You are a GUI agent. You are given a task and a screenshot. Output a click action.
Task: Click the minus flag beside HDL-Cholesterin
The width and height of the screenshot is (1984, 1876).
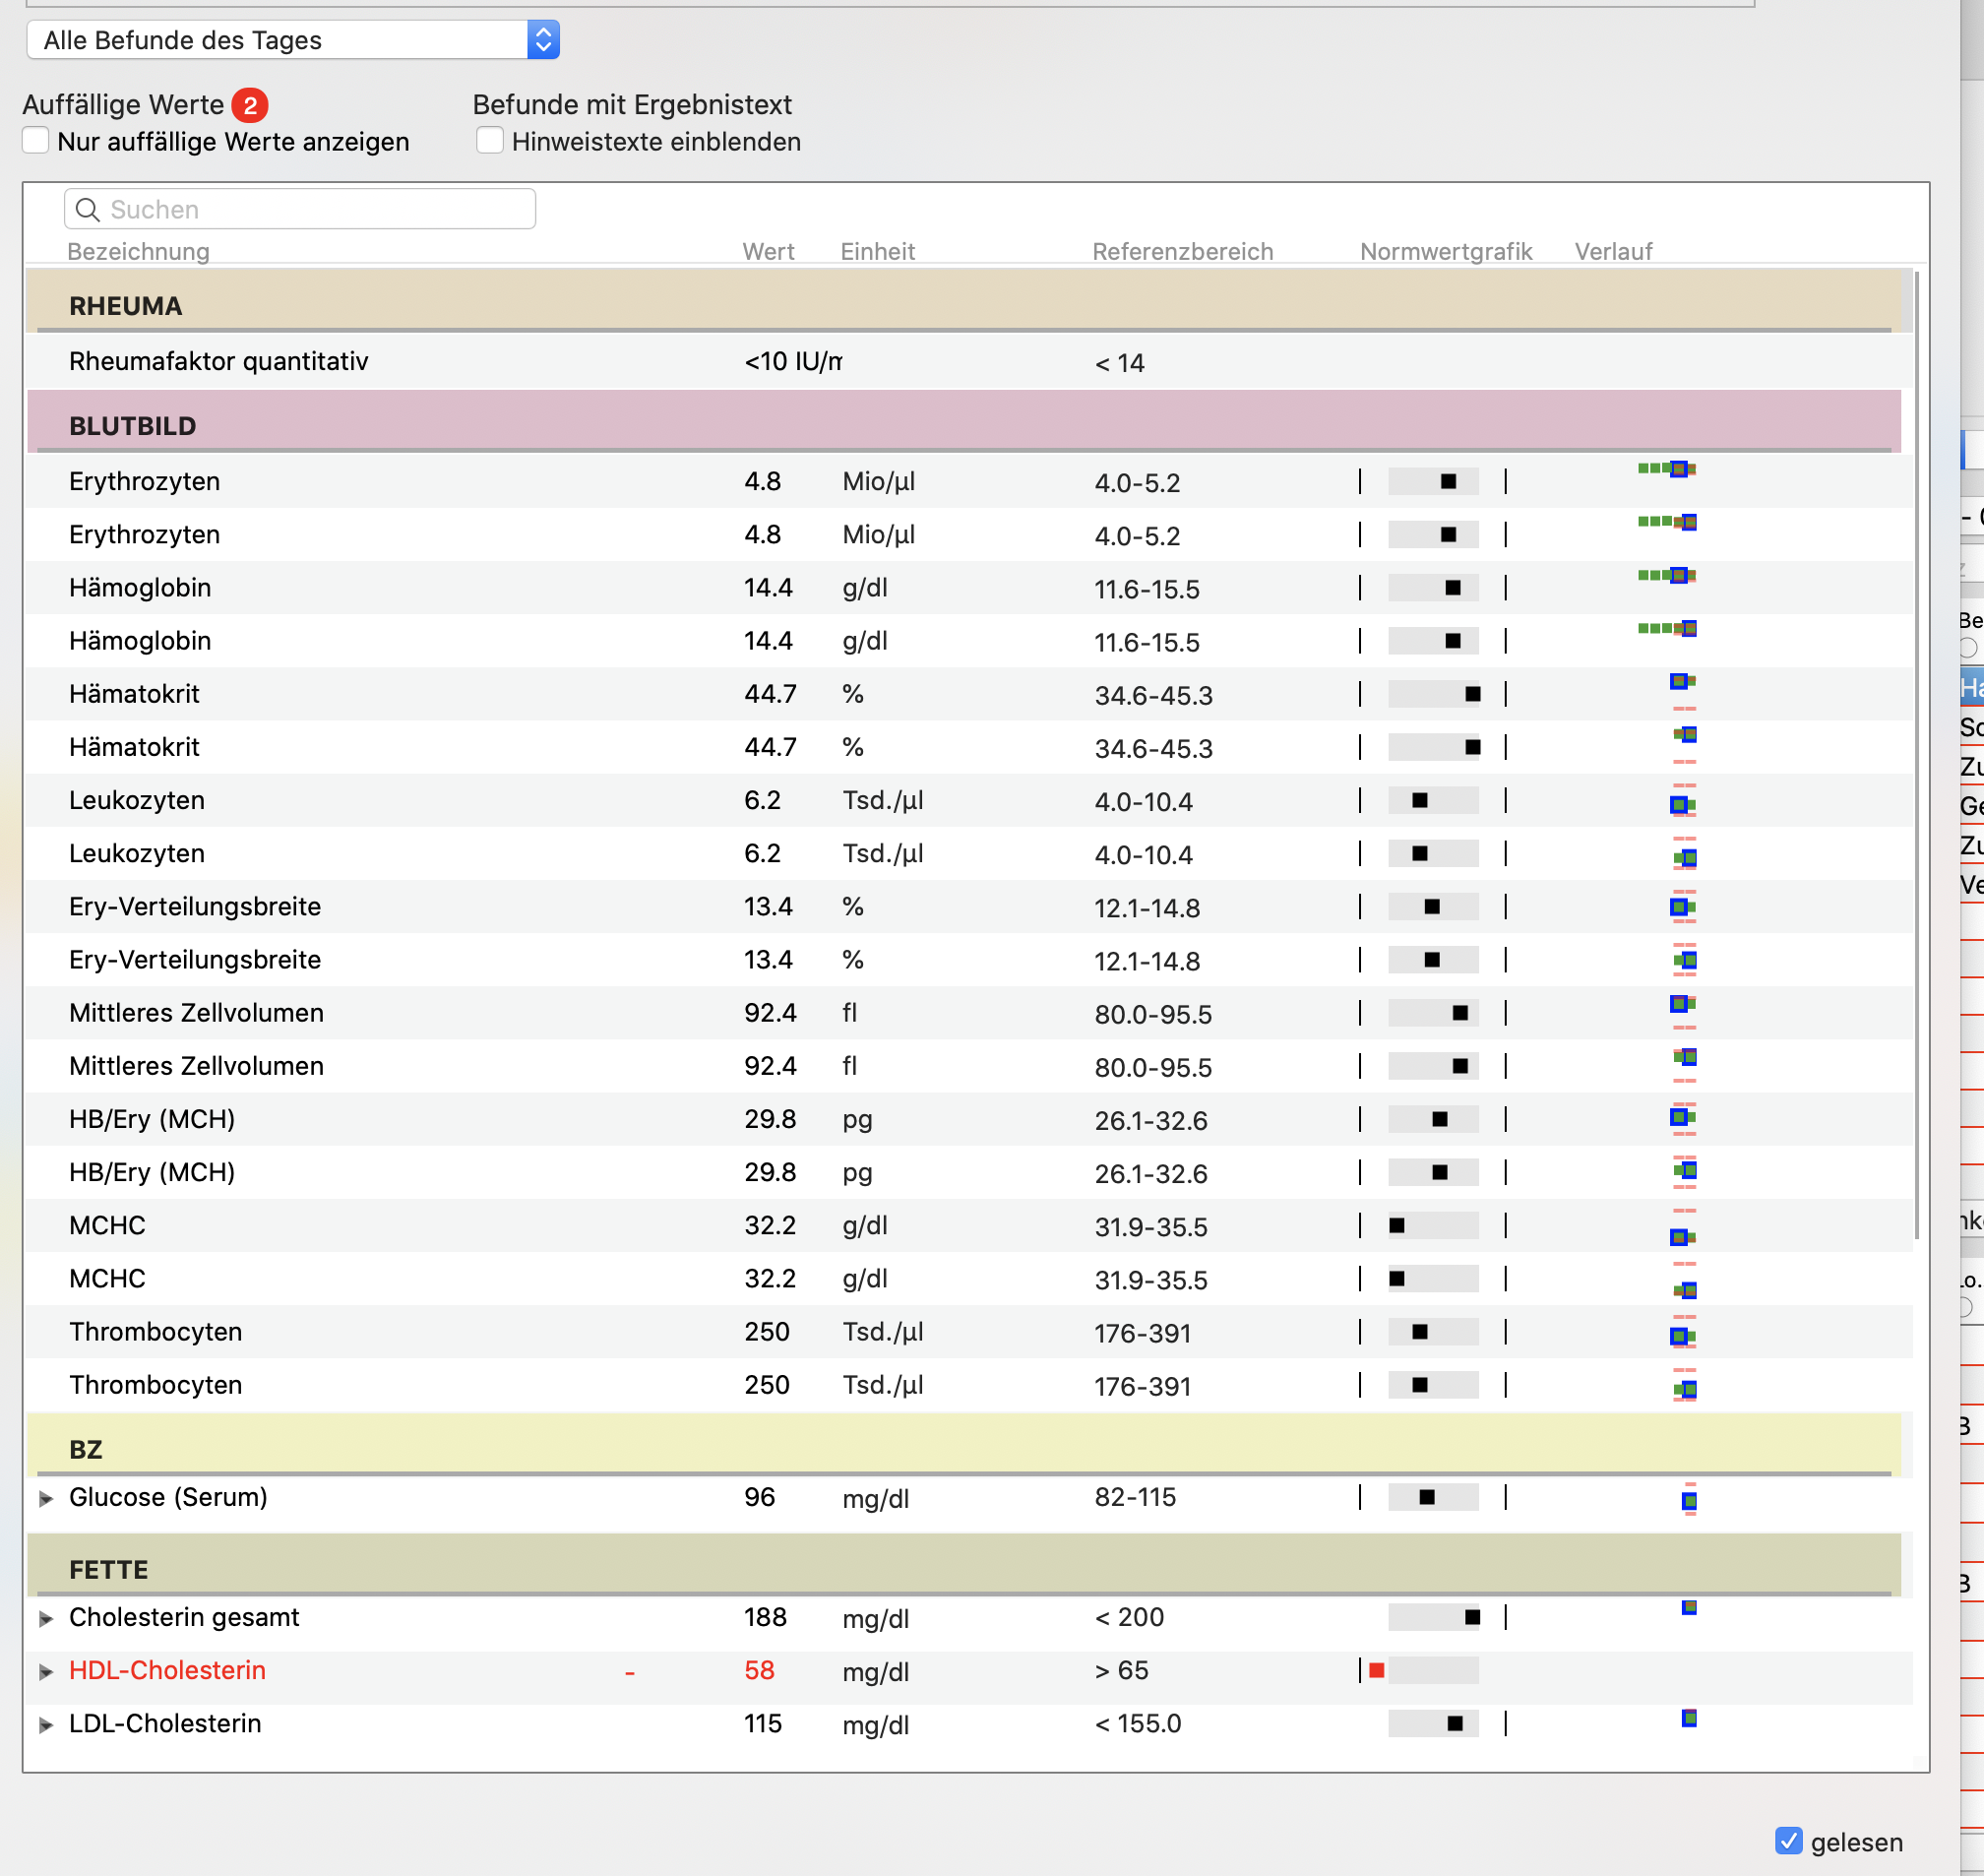point(630,1672)
